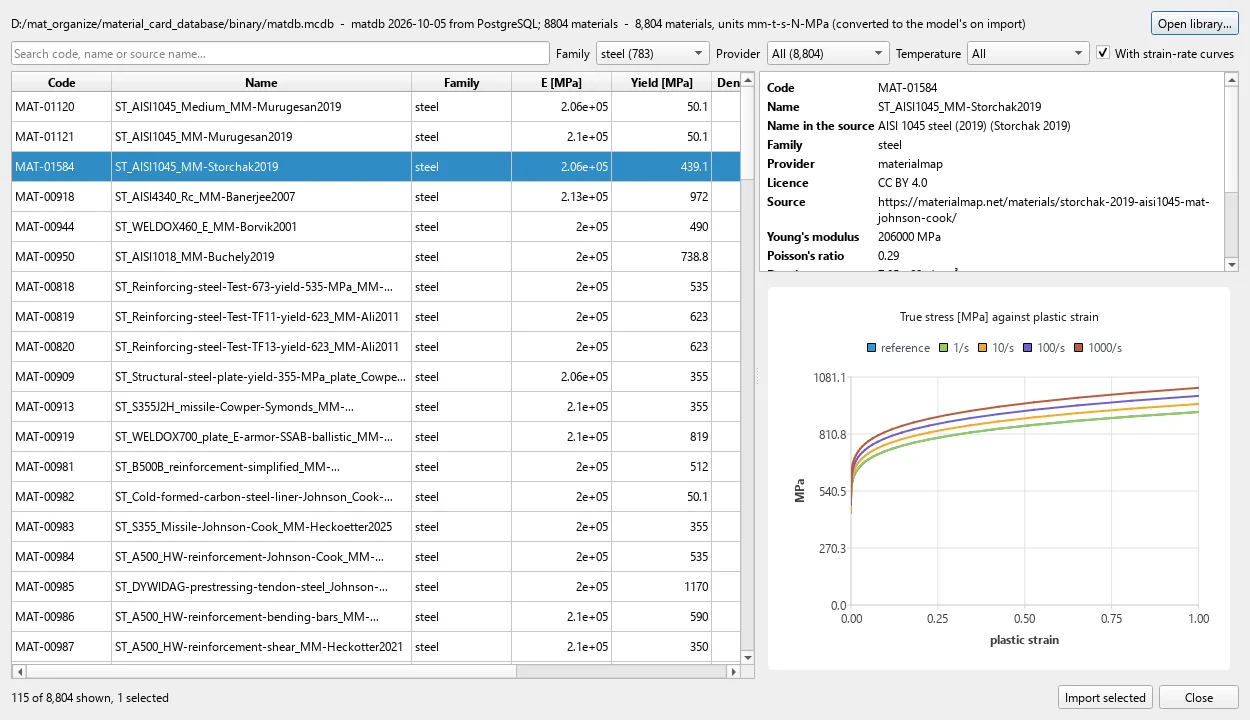Click the materials table scrollbar down arrow

pyautogui.click(x=747, y=657)
